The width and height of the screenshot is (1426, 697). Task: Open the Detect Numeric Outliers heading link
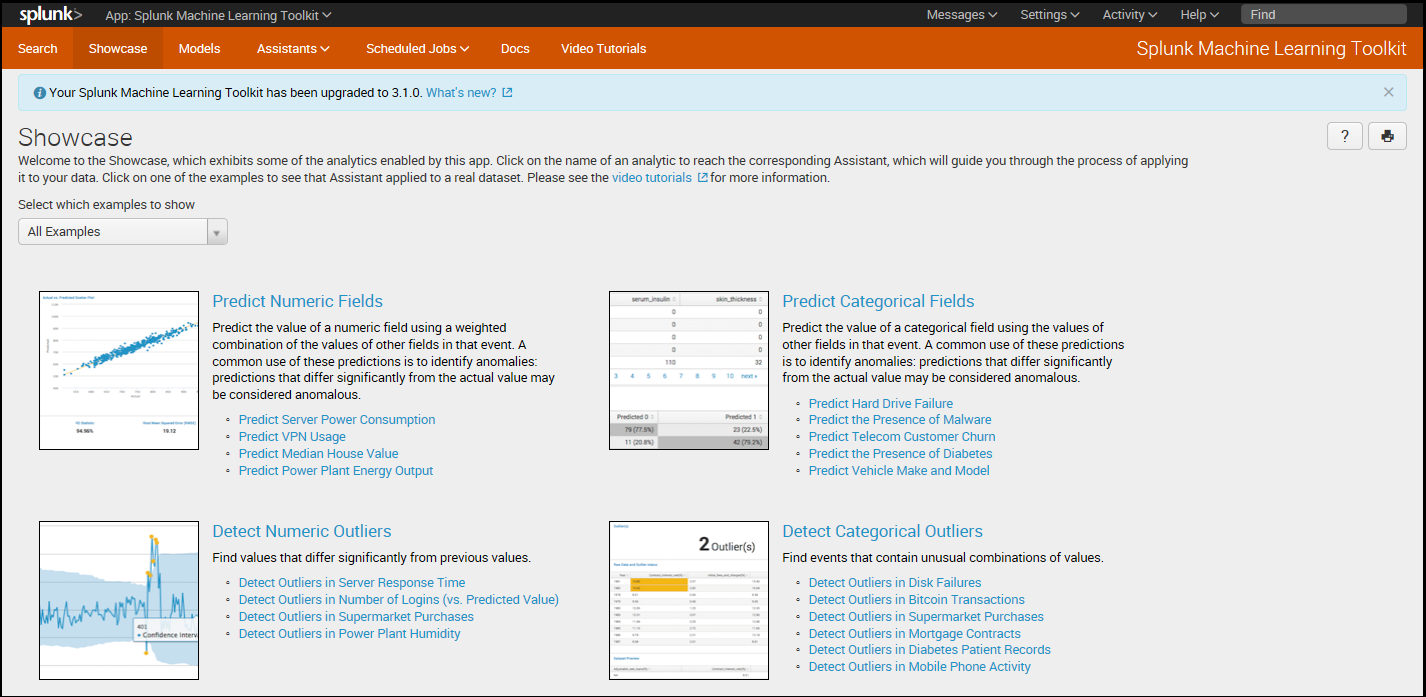pyautogui.click(x=302, y=531)
